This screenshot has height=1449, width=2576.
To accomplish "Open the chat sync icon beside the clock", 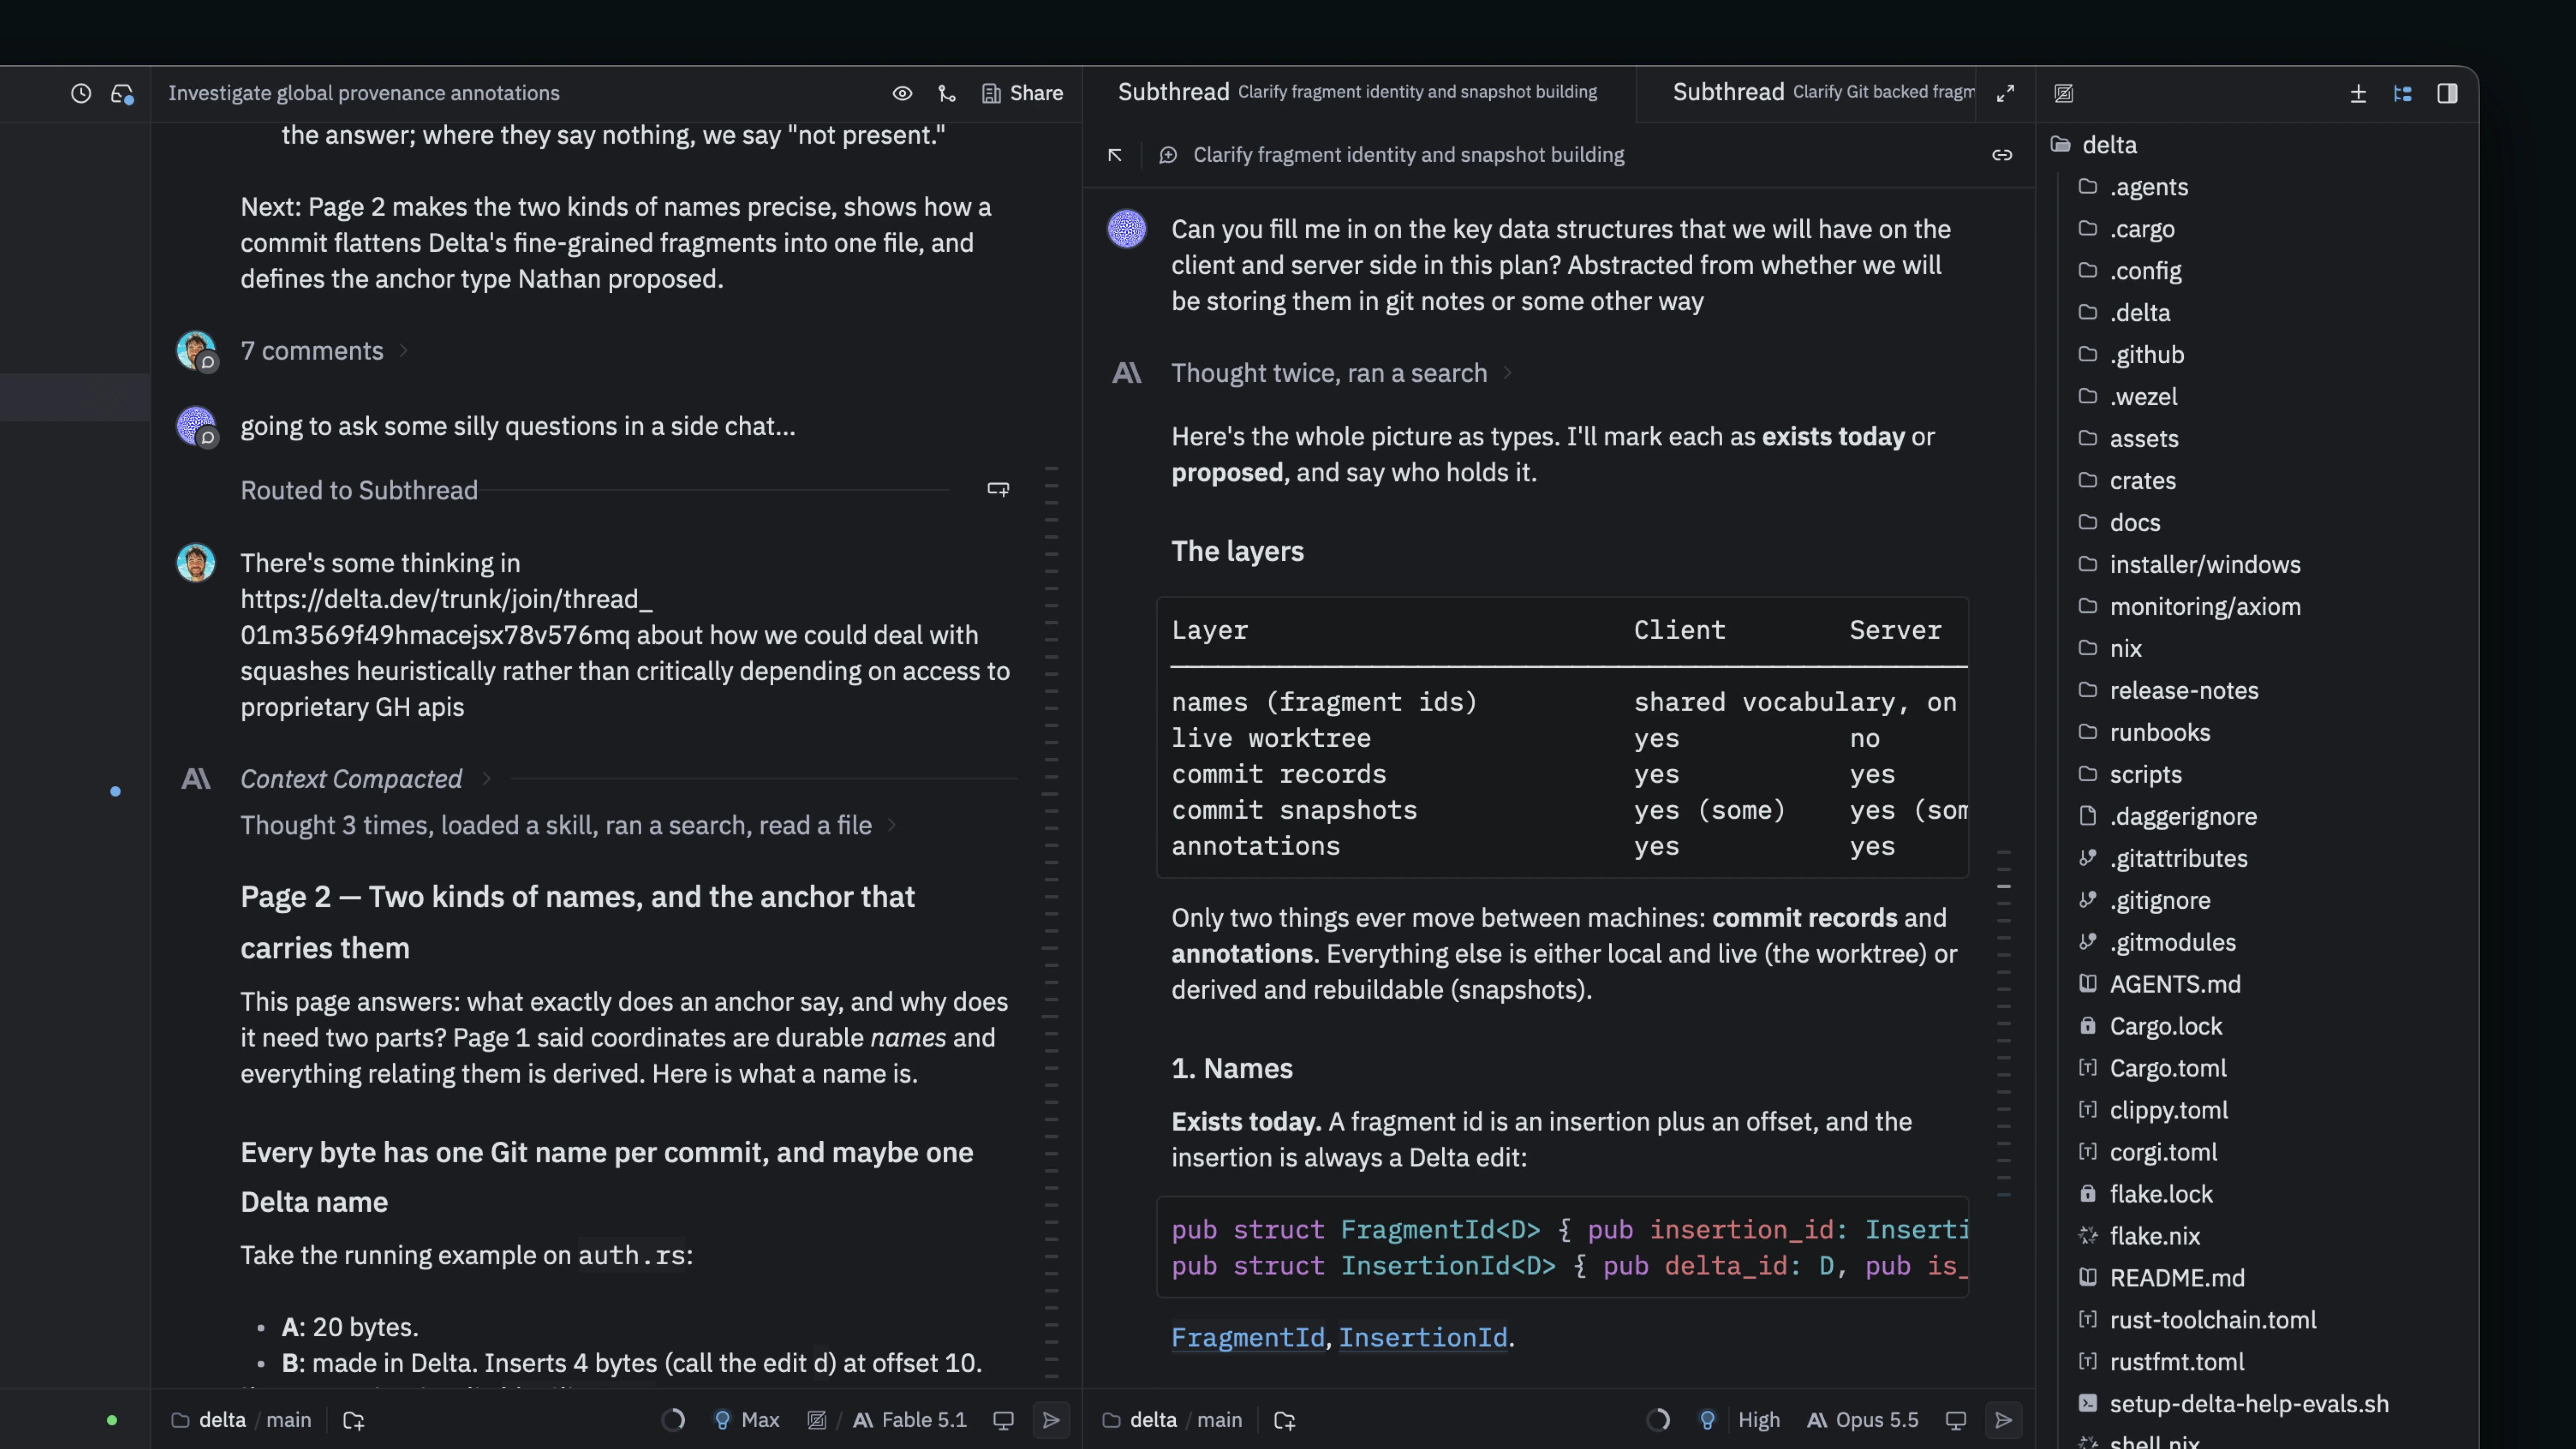I will [122, 93].
